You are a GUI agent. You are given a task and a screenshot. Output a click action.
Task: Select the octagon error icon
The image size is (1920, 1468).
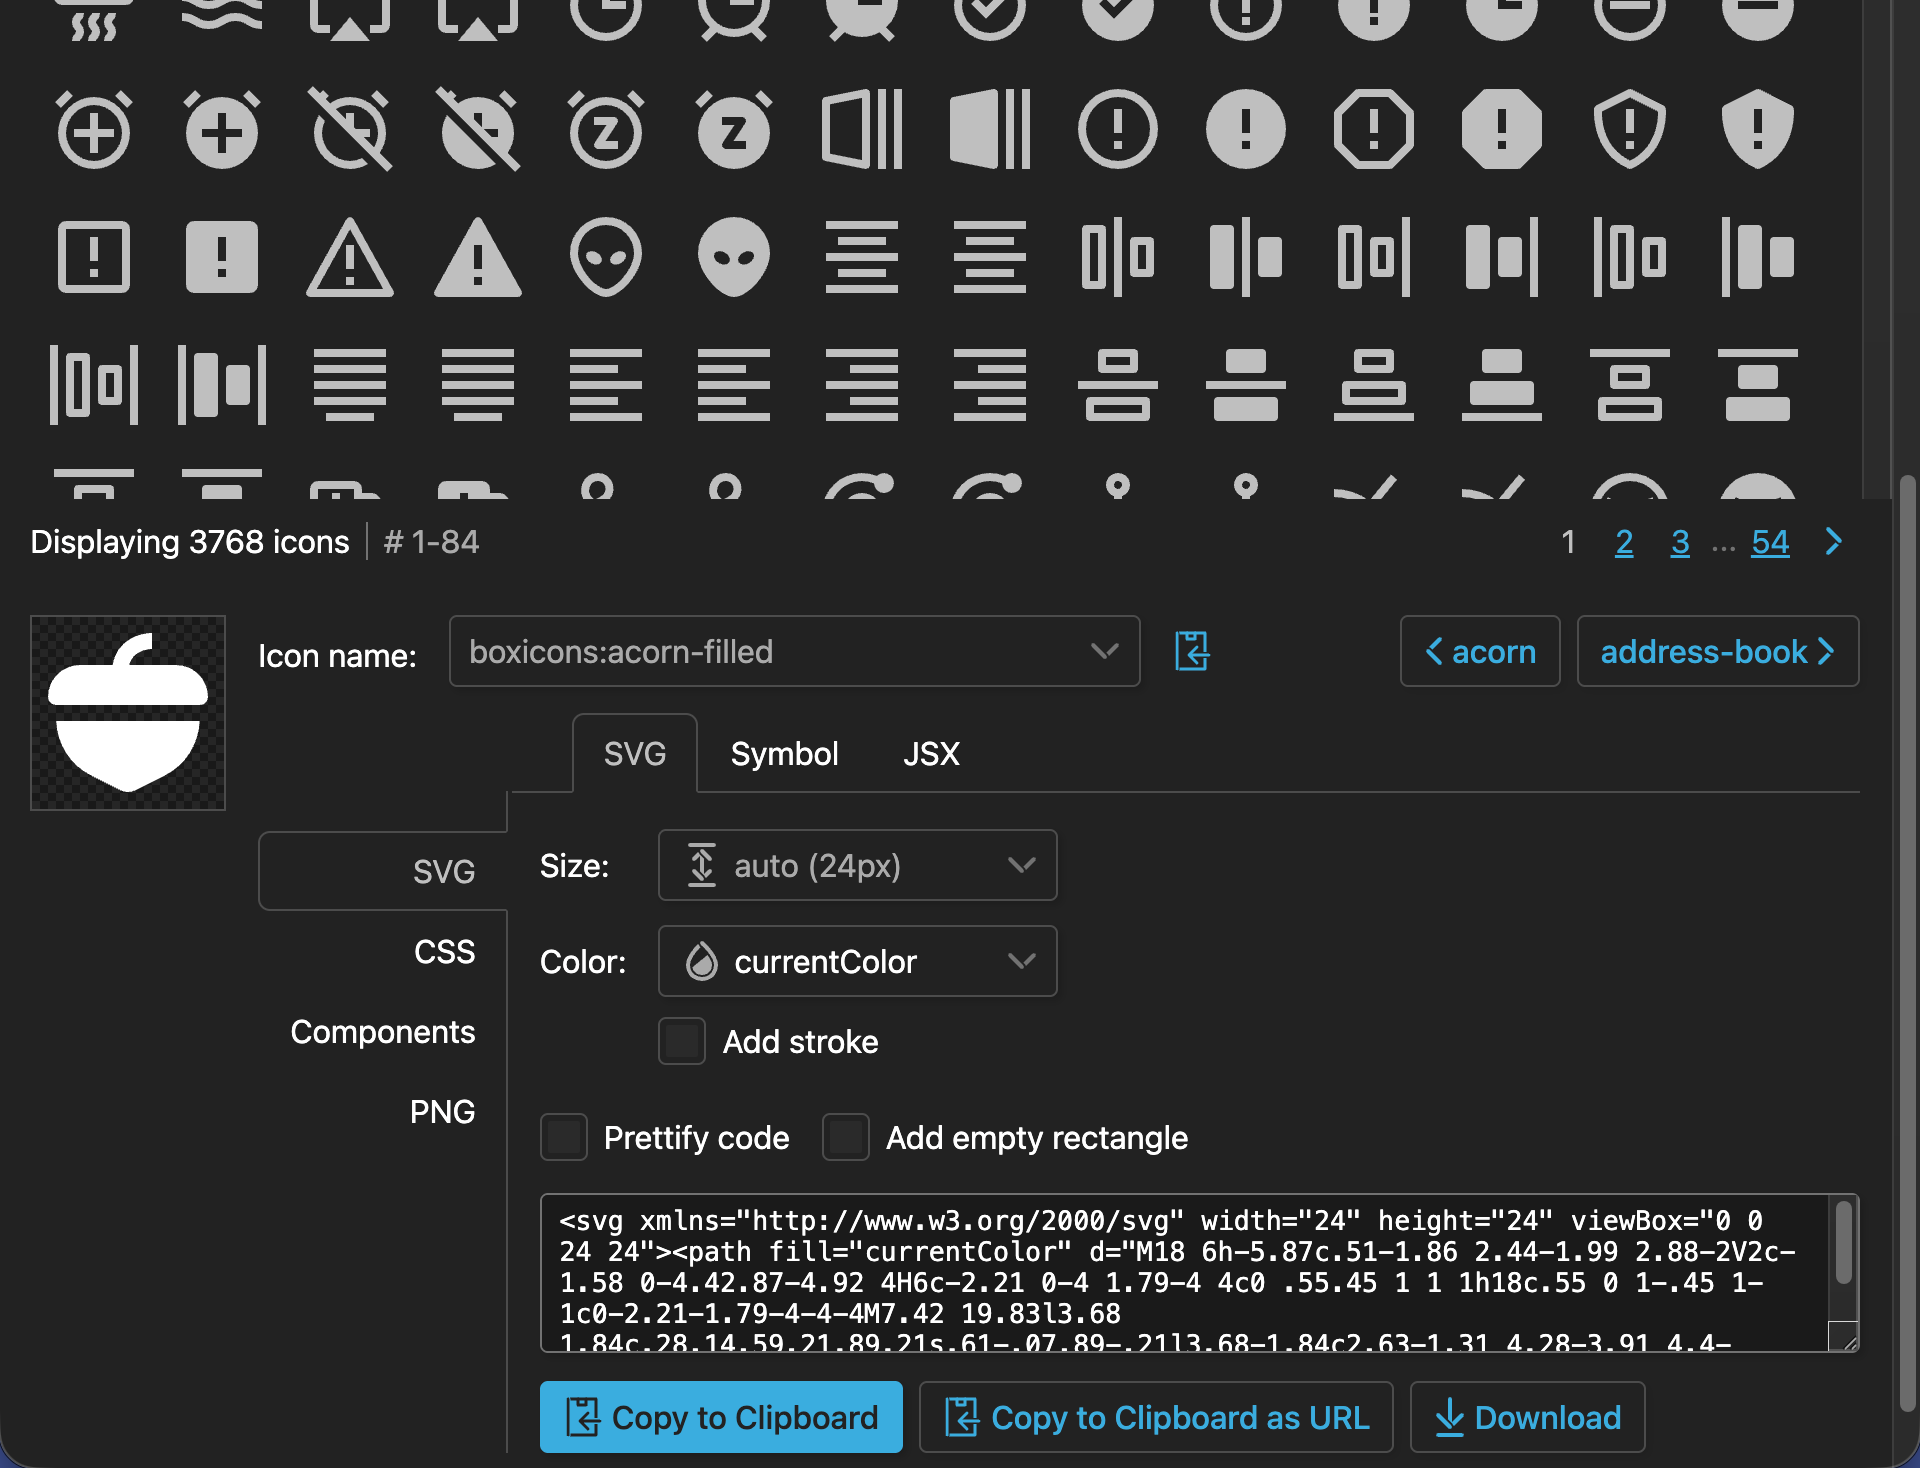click(x=1374, y=130)
